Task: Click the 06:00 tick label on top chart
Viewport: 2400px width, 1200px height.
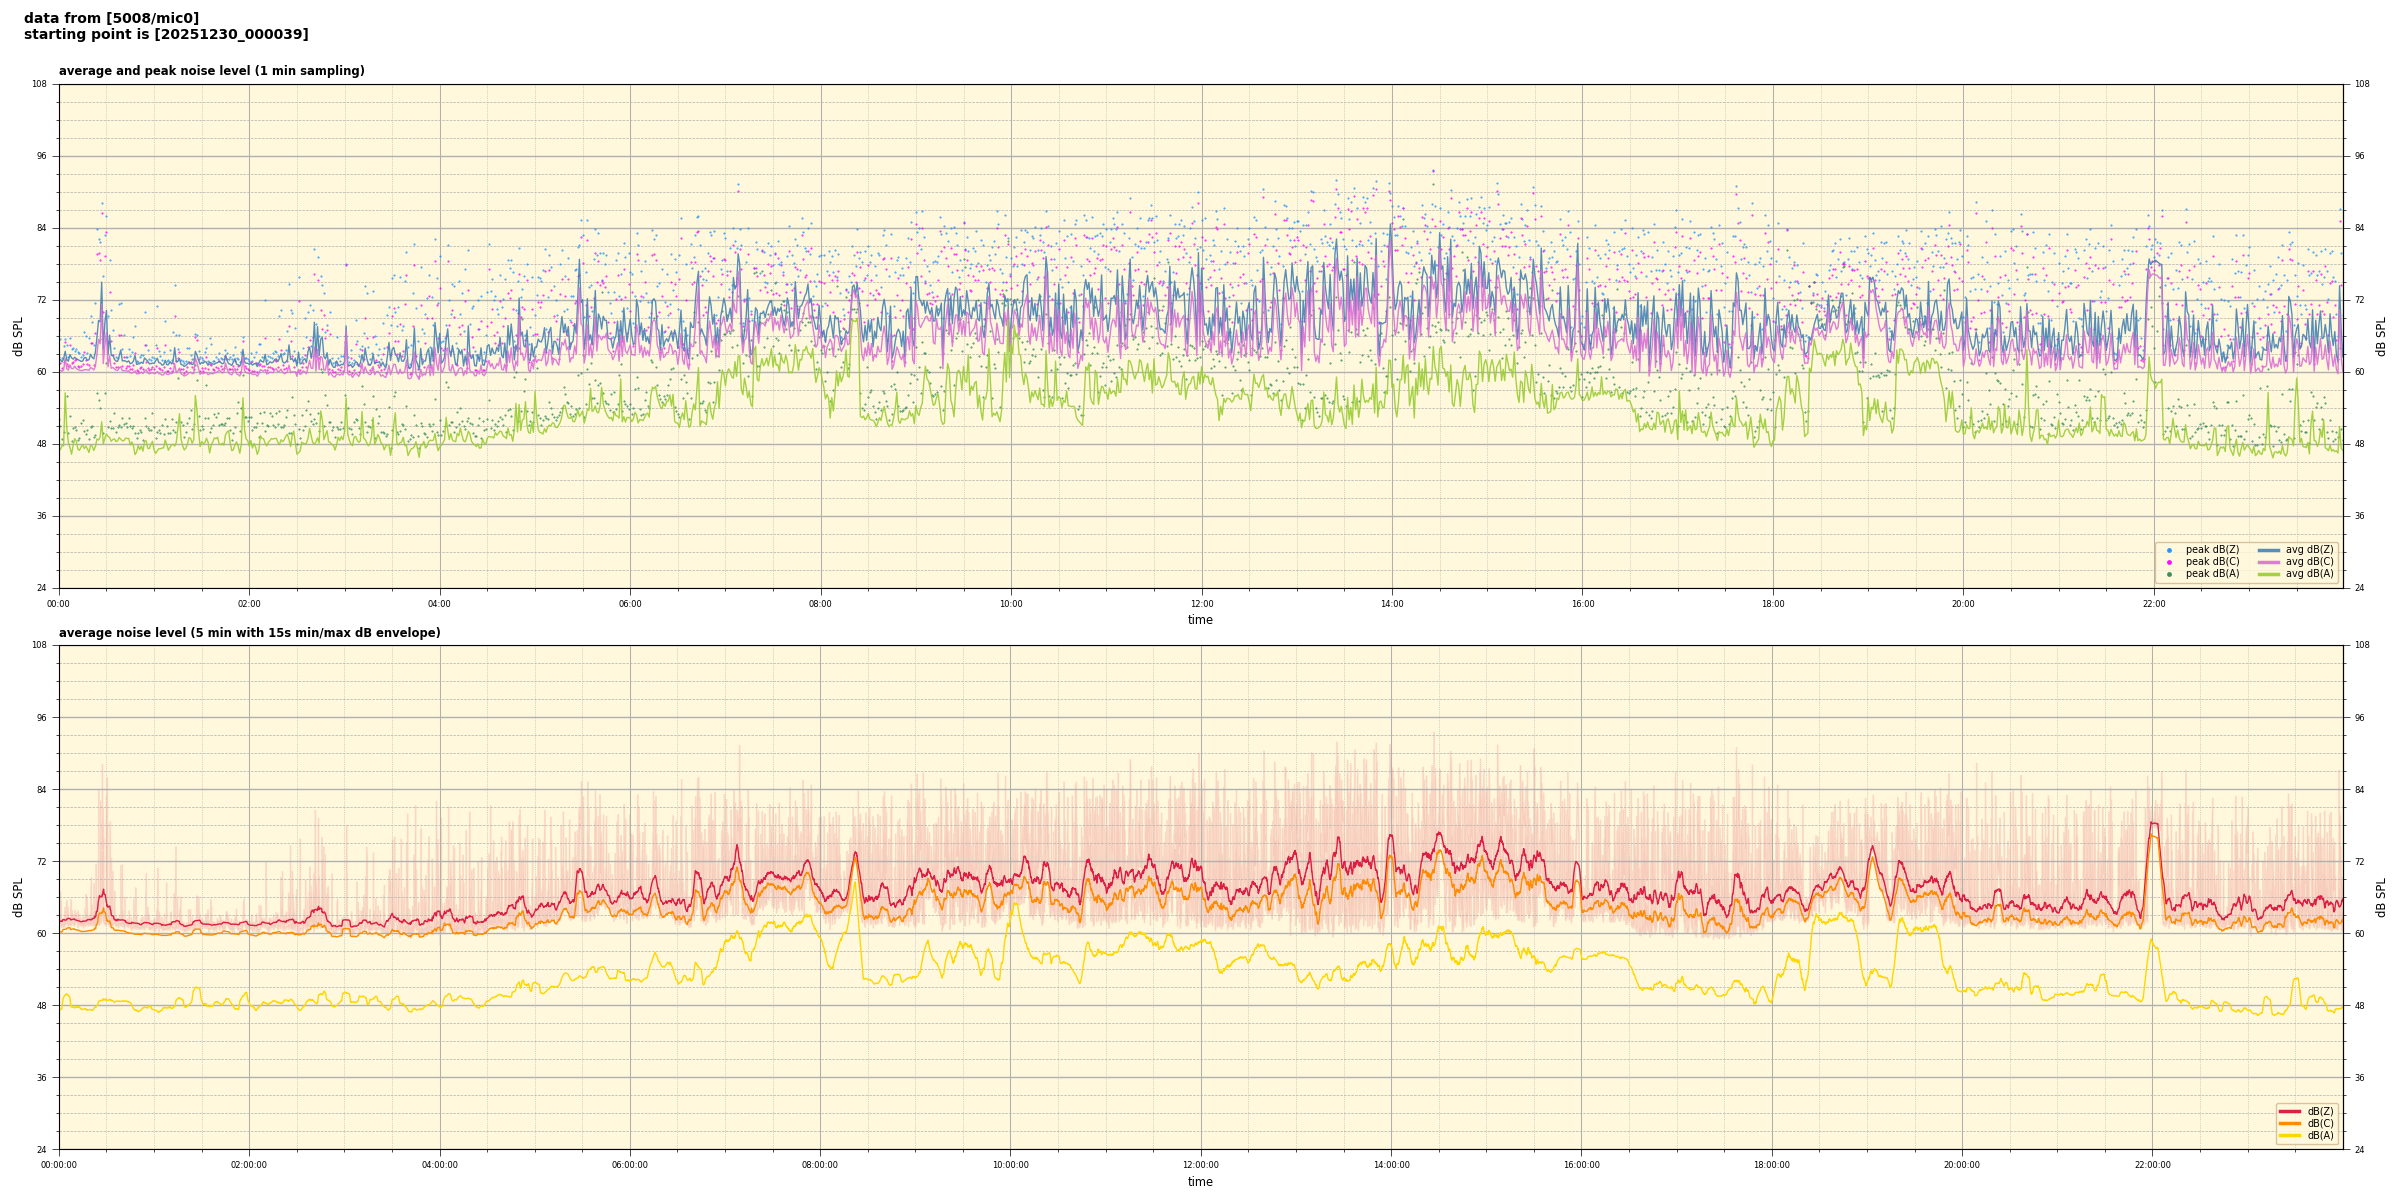Action: [x=630, y=604]
